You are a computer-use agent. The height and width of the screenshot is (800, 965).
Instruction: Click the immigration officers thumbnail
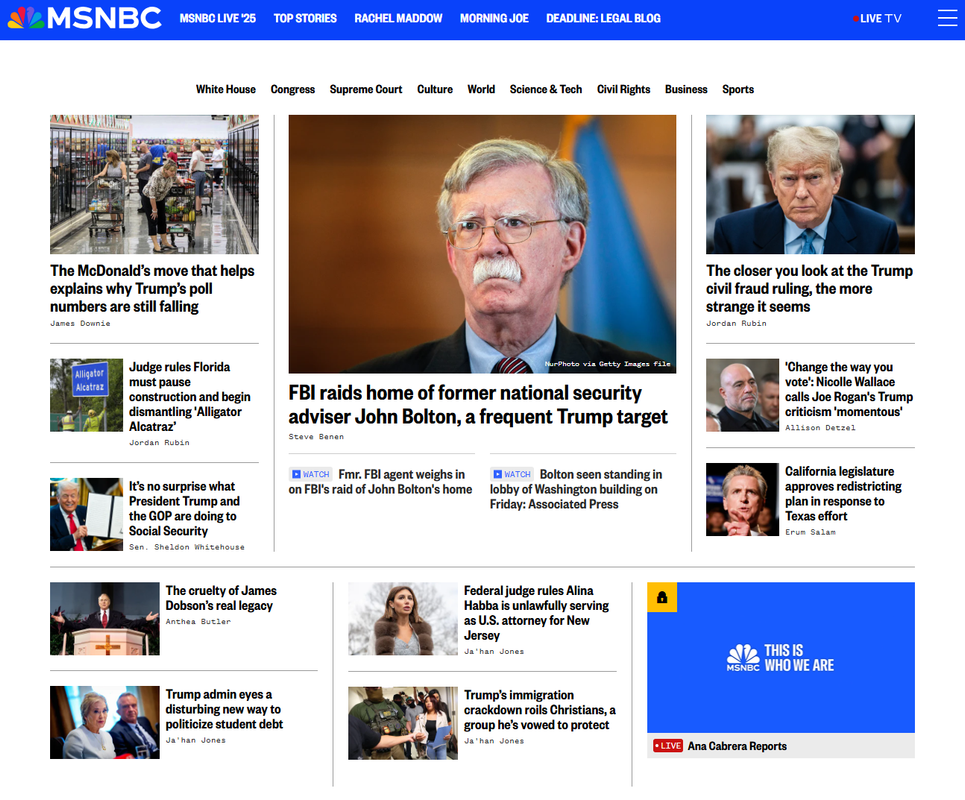point(403,723)
